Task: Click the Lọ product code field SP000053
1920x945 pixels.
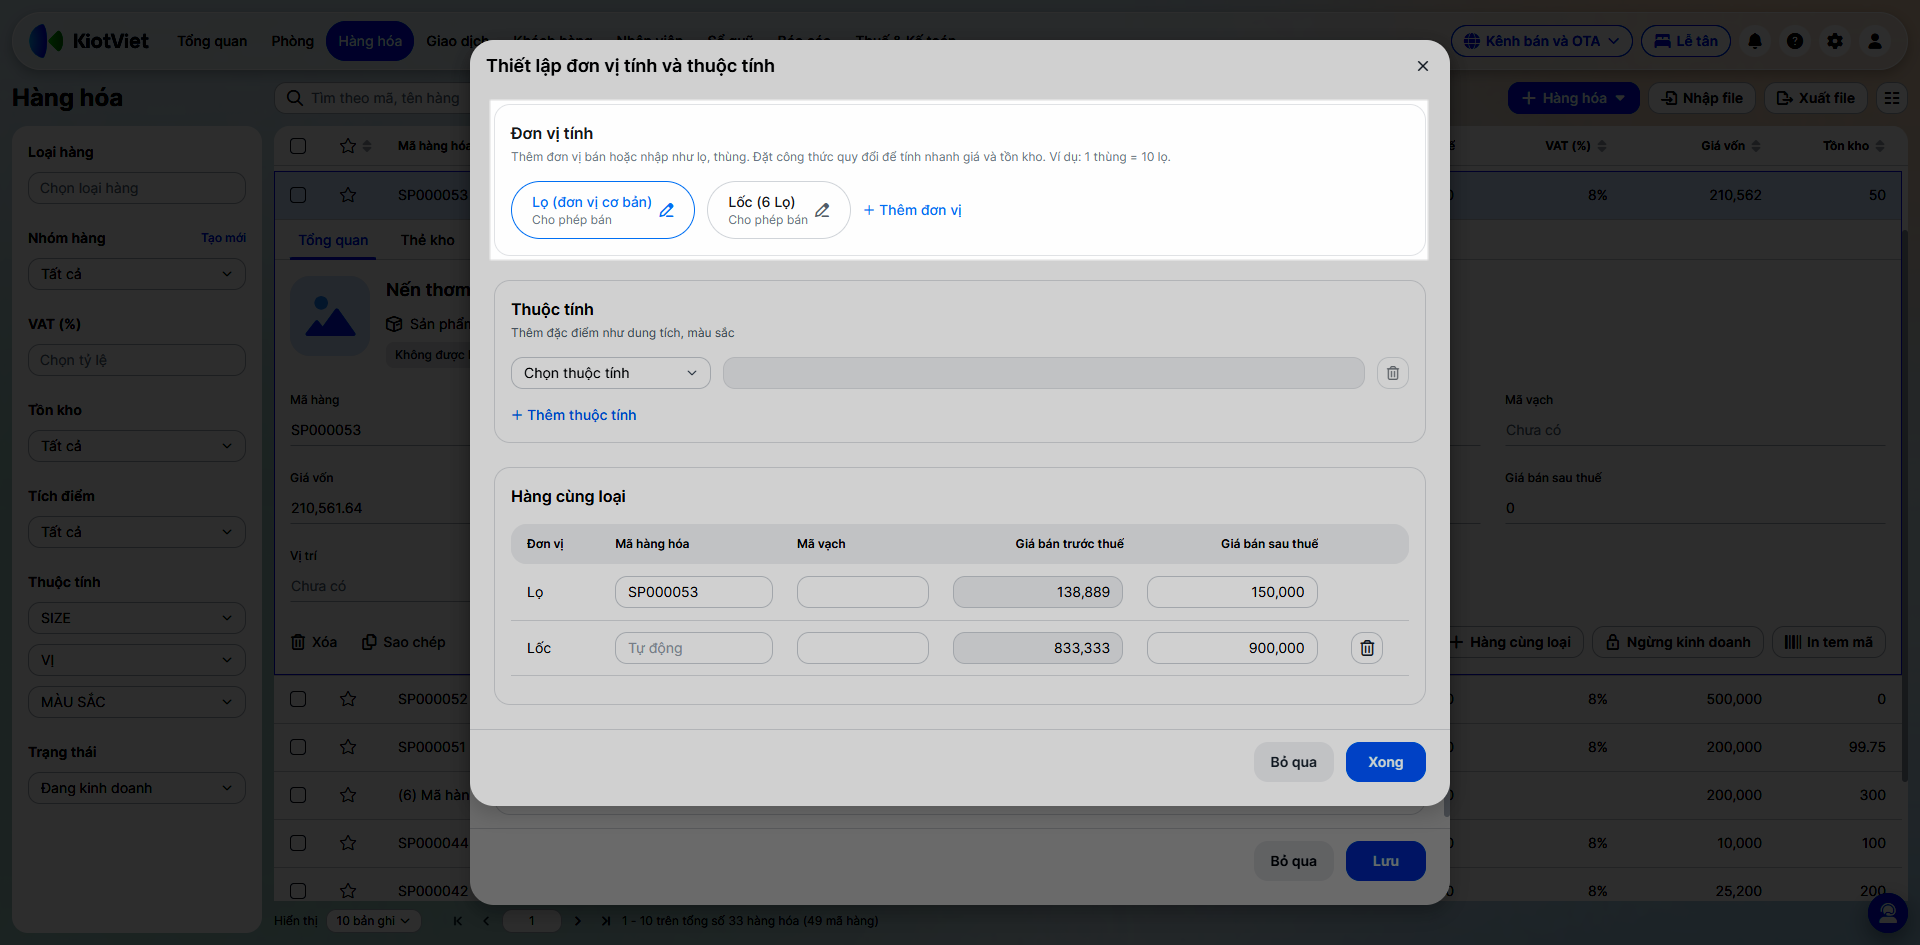Action: 694,592
